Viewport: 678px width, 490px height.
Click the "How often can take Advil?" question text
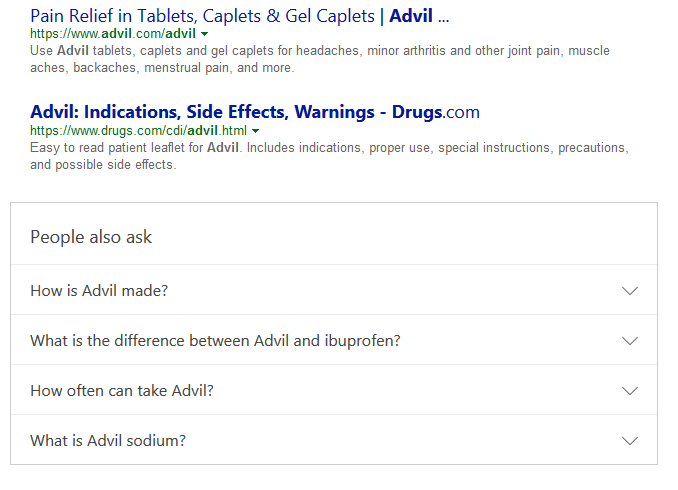(122, 391)
